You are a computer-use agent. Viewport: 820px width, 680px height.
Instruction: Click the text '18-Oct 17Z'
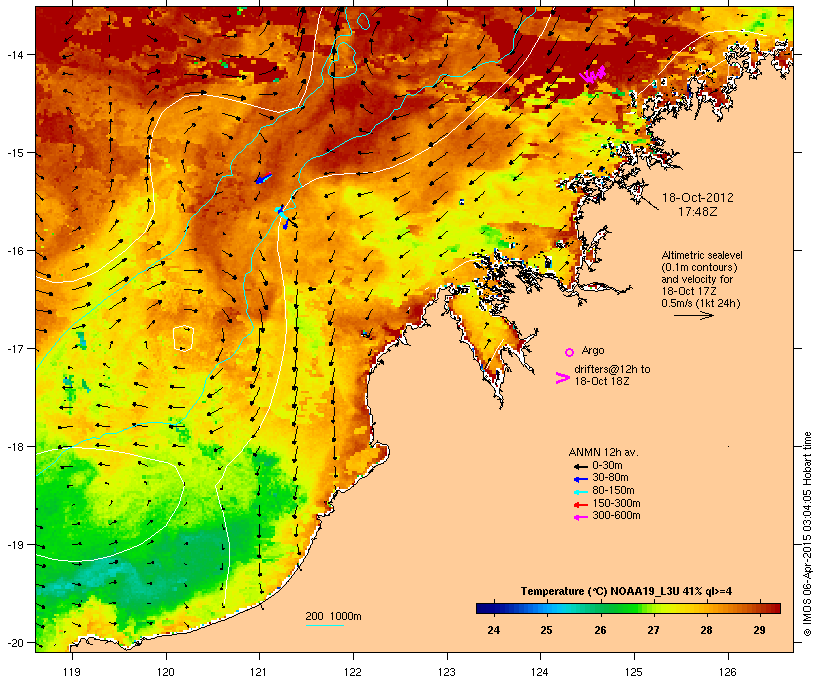pyautogui.click(x=689, y=291)
